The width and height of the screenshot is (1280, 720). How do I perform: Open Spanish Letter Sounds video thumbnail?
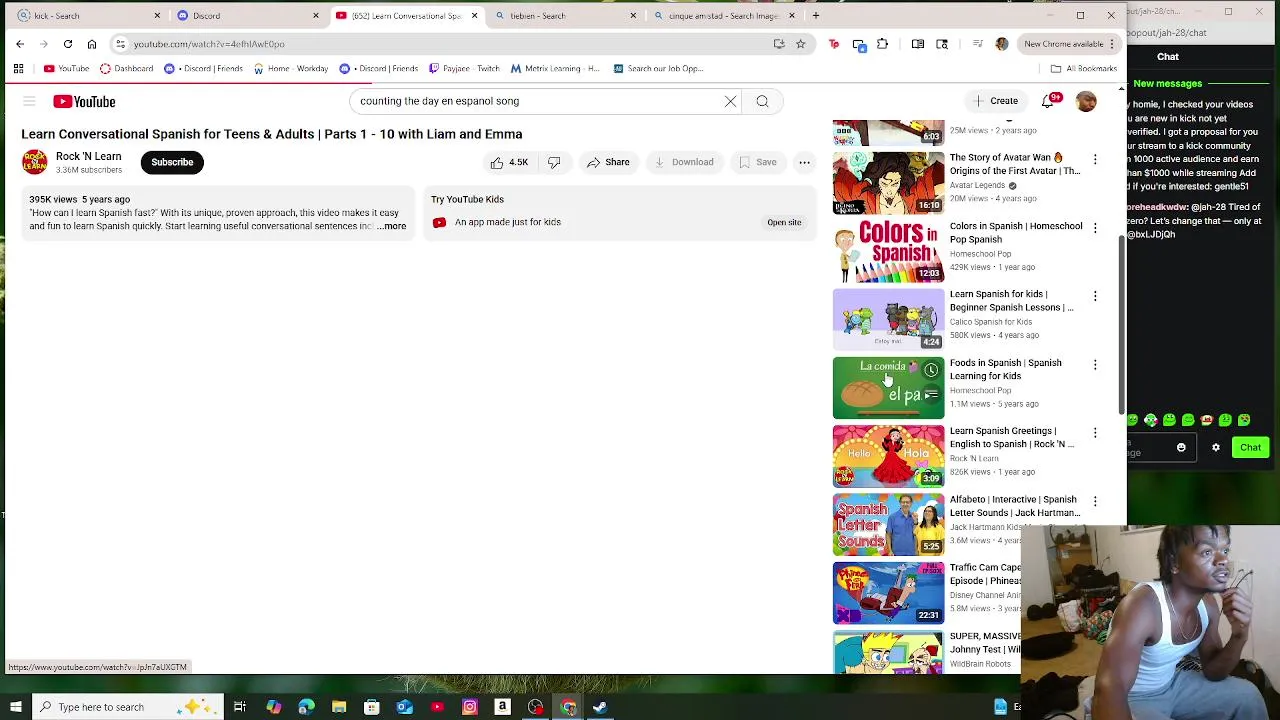888,524
